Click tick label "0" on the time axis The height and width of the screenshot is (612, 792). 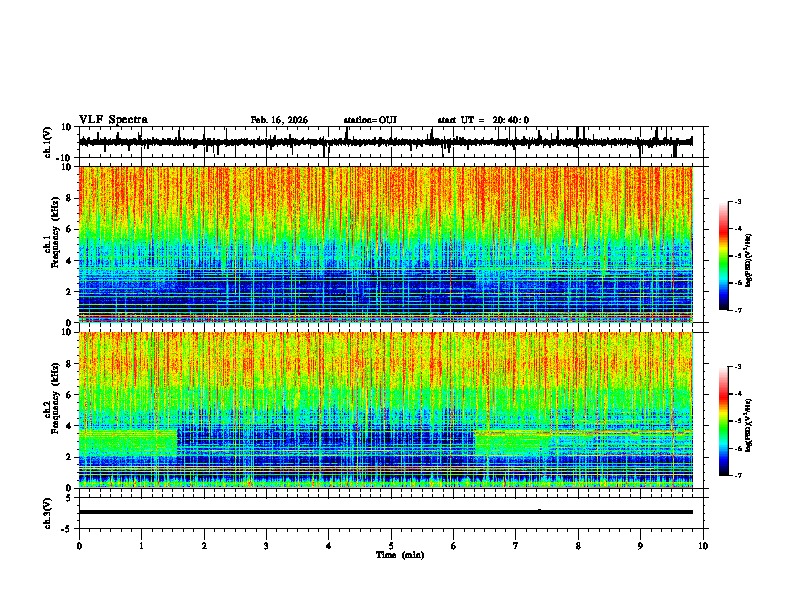point(79,546)
